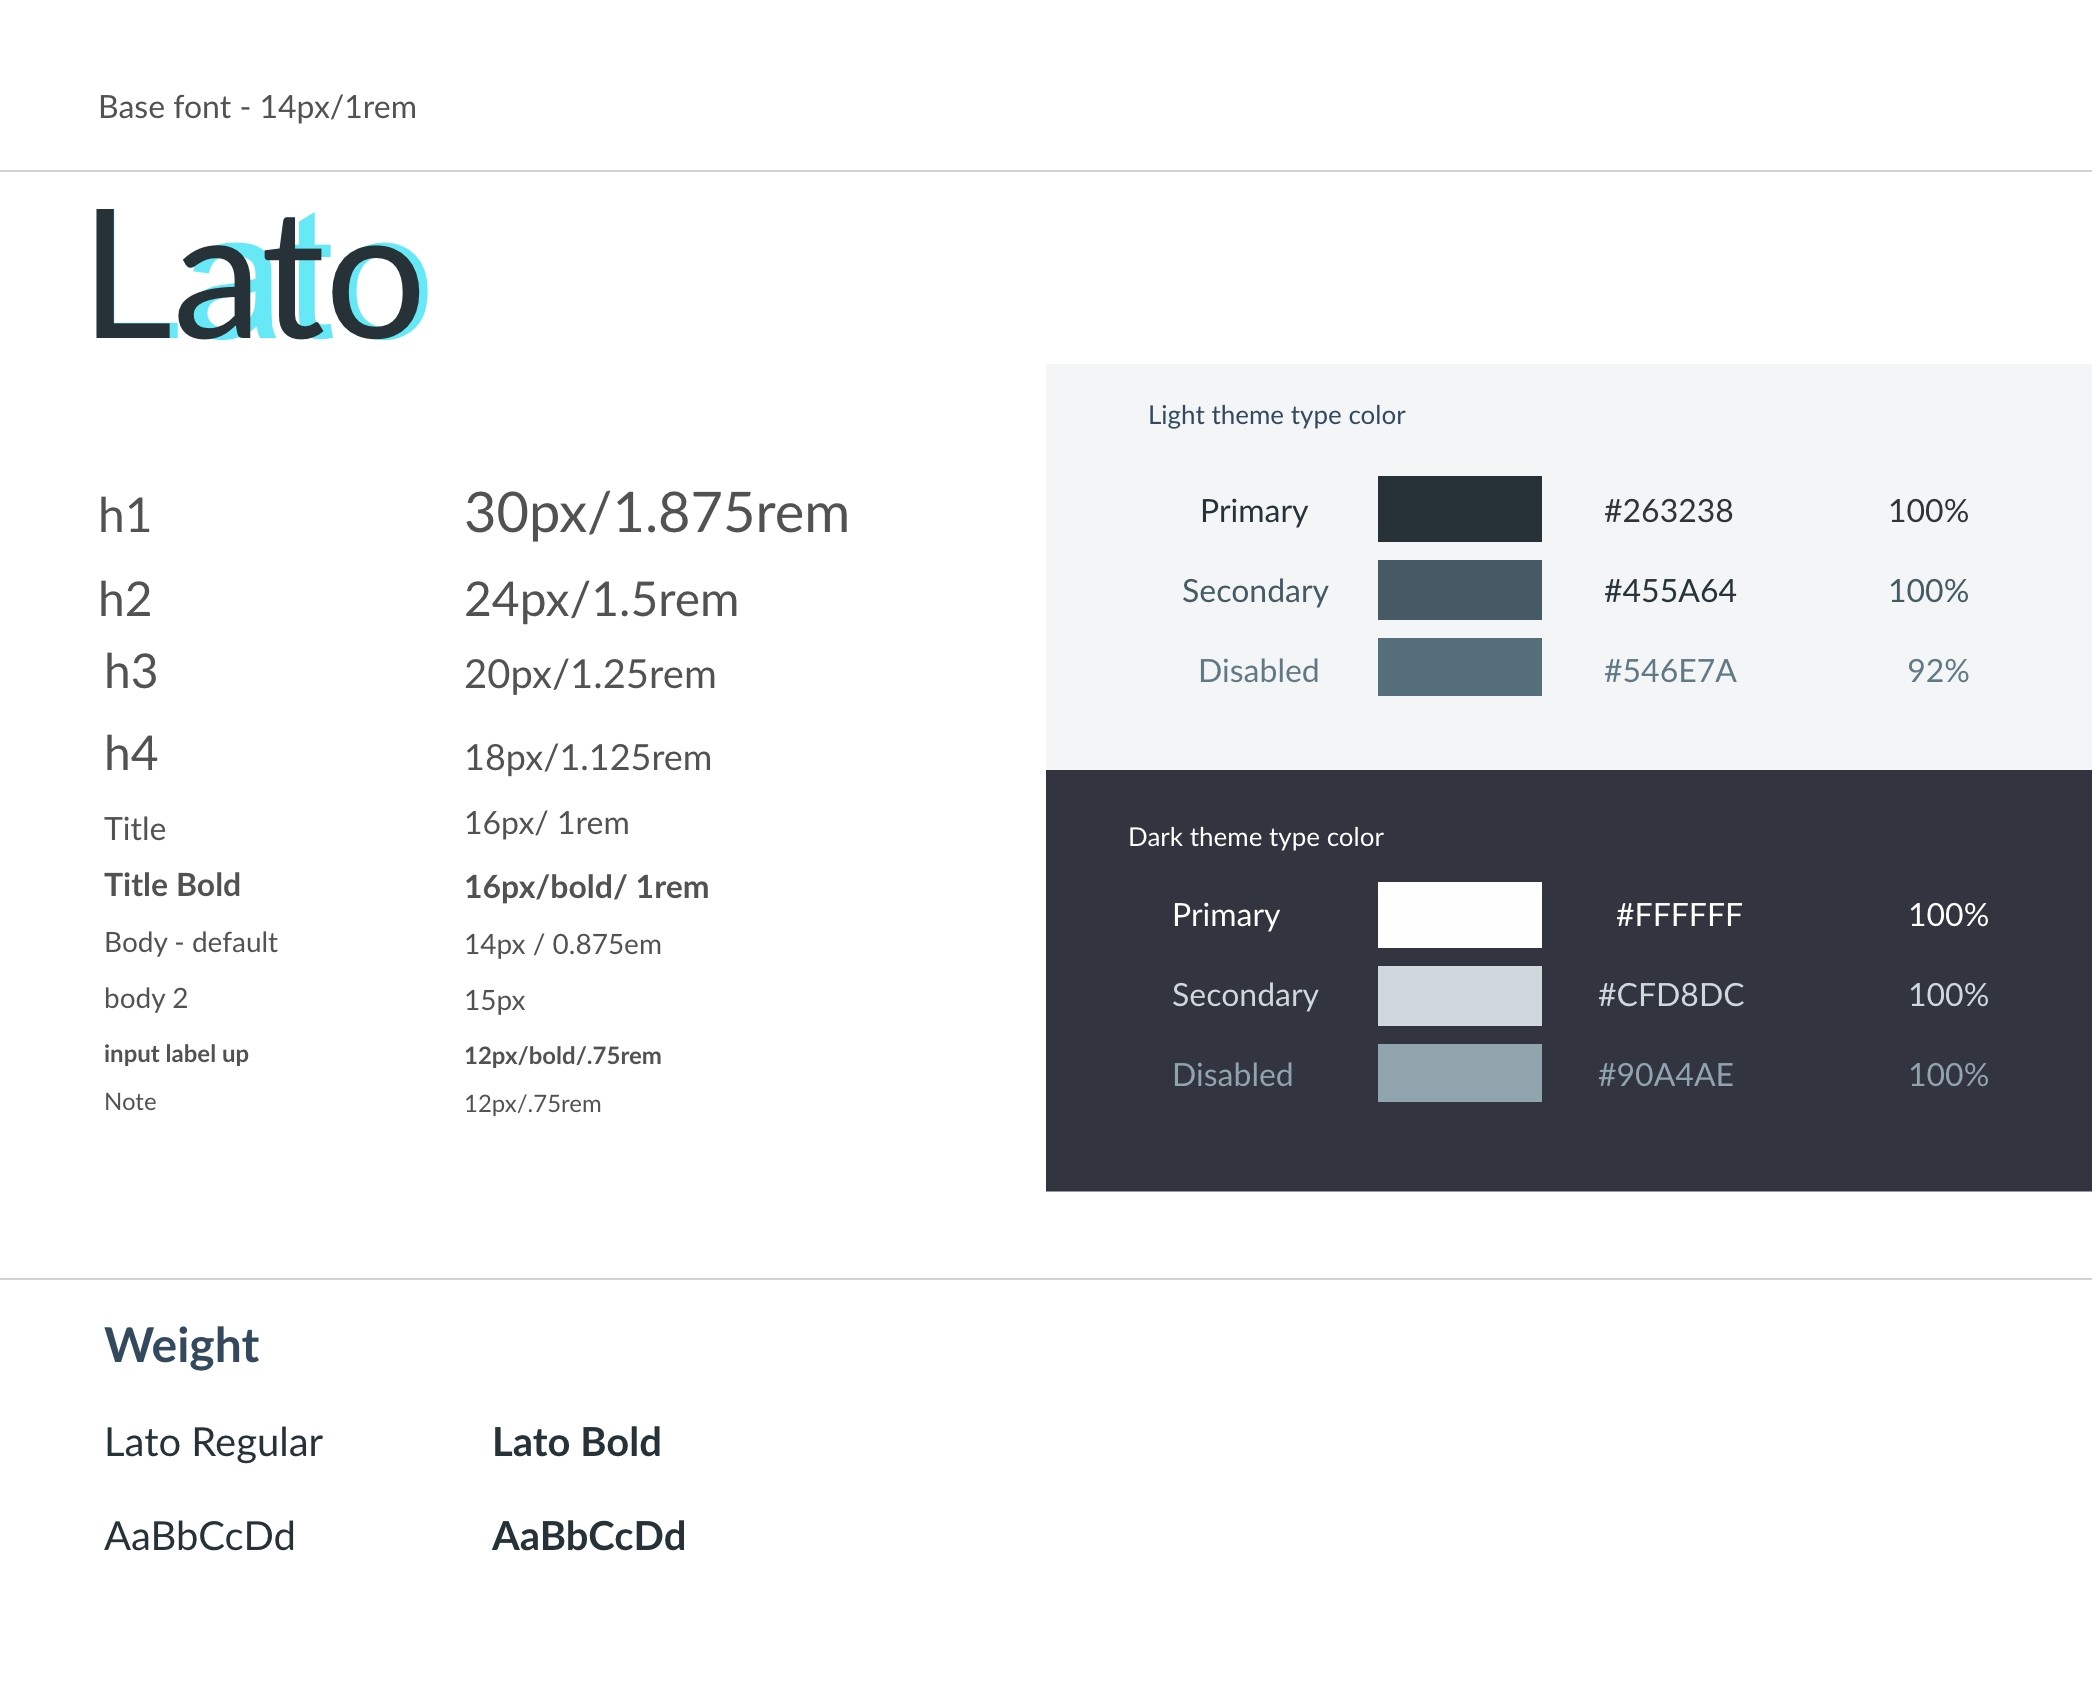This screenshot has height=1686, width=2092.
Task: Click the Dark theme type color heading
Action: [x=1255, y=837]
